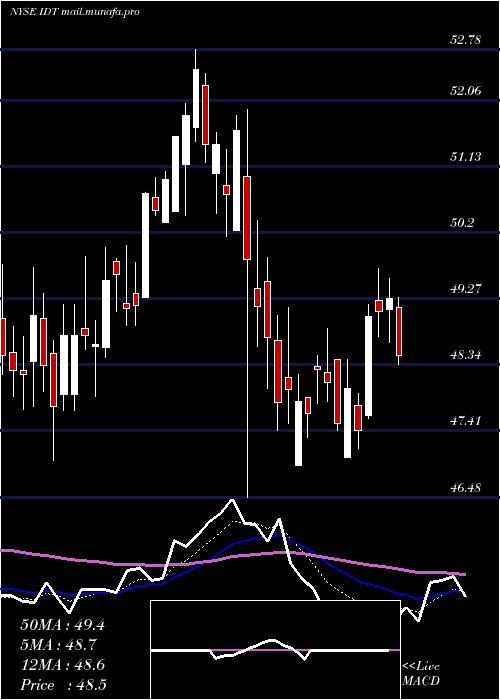Click the 46.48 price level label
The image size is (500, 700).
point(465,487)
